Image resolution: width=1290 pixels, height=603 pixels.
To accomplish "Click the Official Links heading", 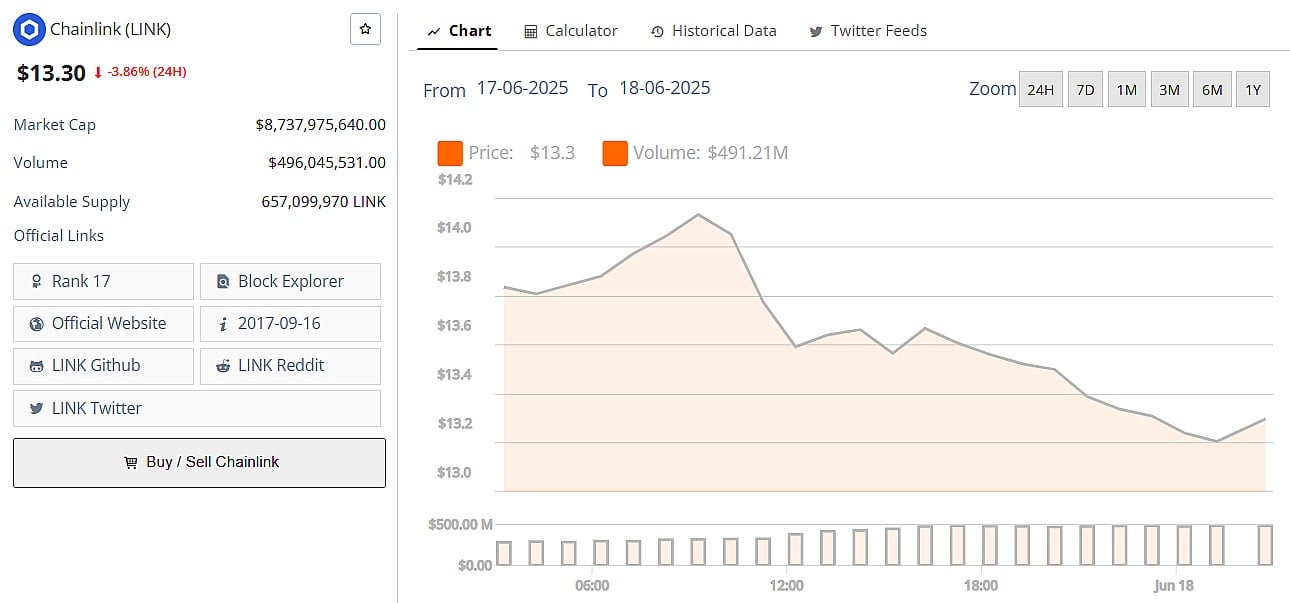I will [59, 236].
